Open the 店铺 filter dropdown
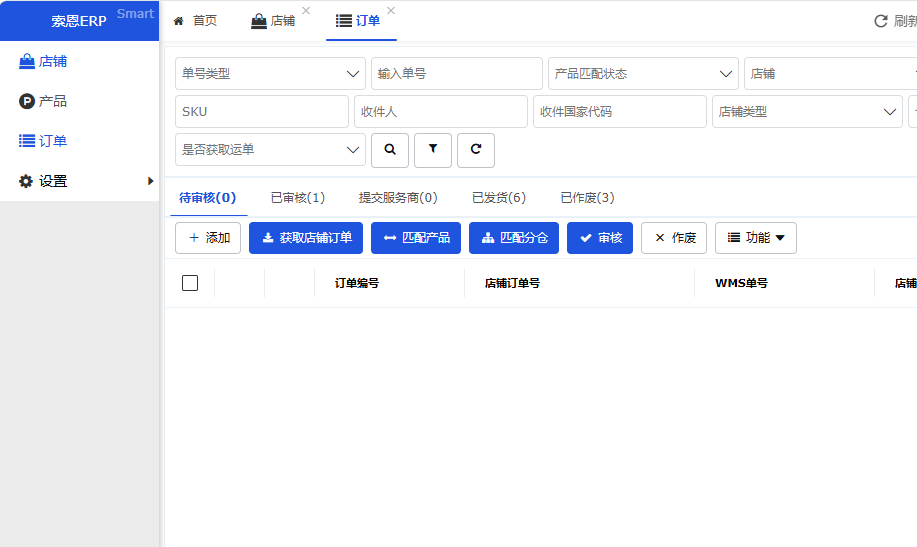This screenshot has width=917, height=547. pos(830,74)
